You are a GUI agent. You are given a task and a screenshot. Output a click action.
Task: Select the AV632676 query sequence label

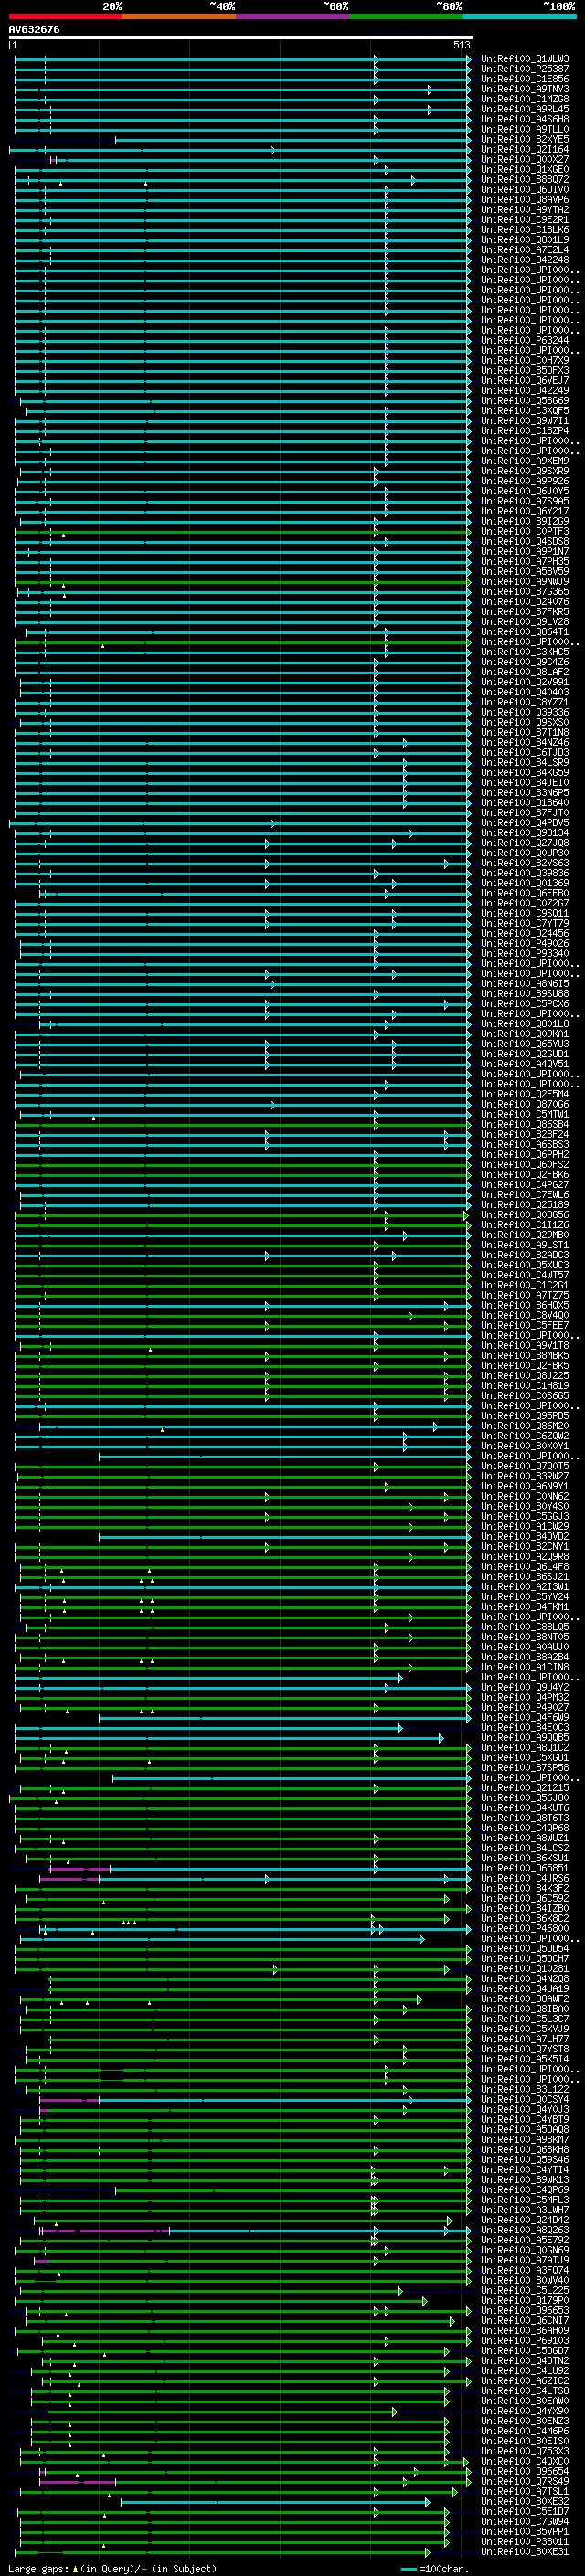pos(34,30)
